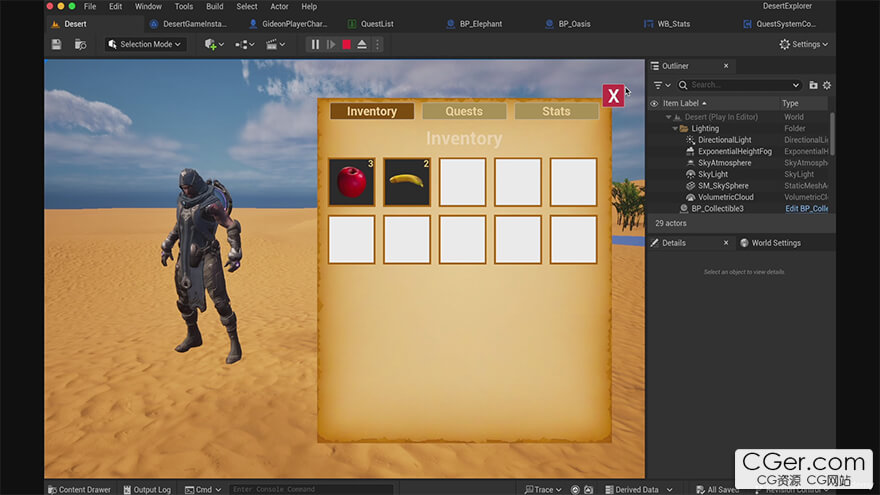Select the Stats tab in the game menu
Viewport: 880px width, 495px height.
click(x=556, y=111)
